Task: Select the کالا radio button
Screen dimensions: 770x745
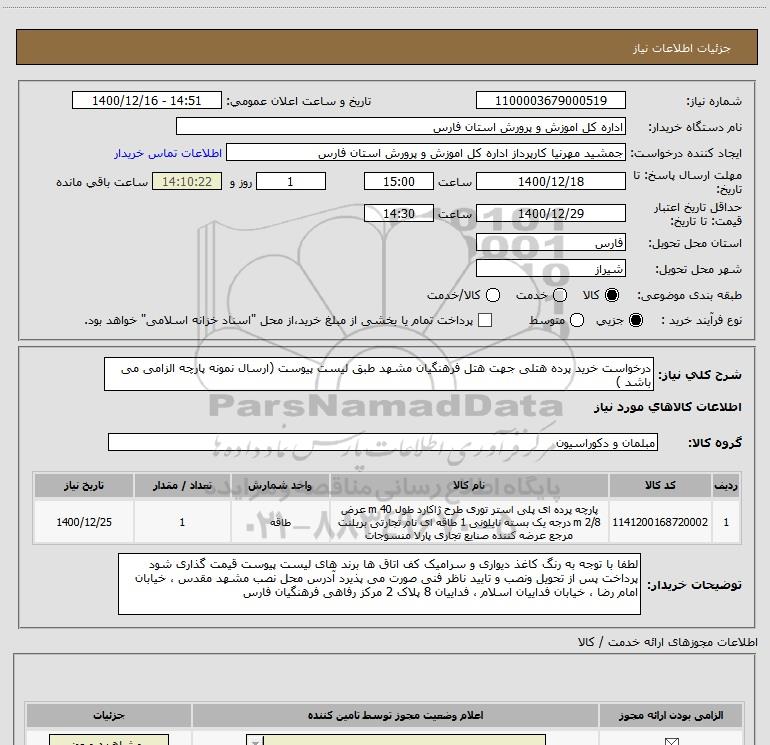Action: point(612,295)
